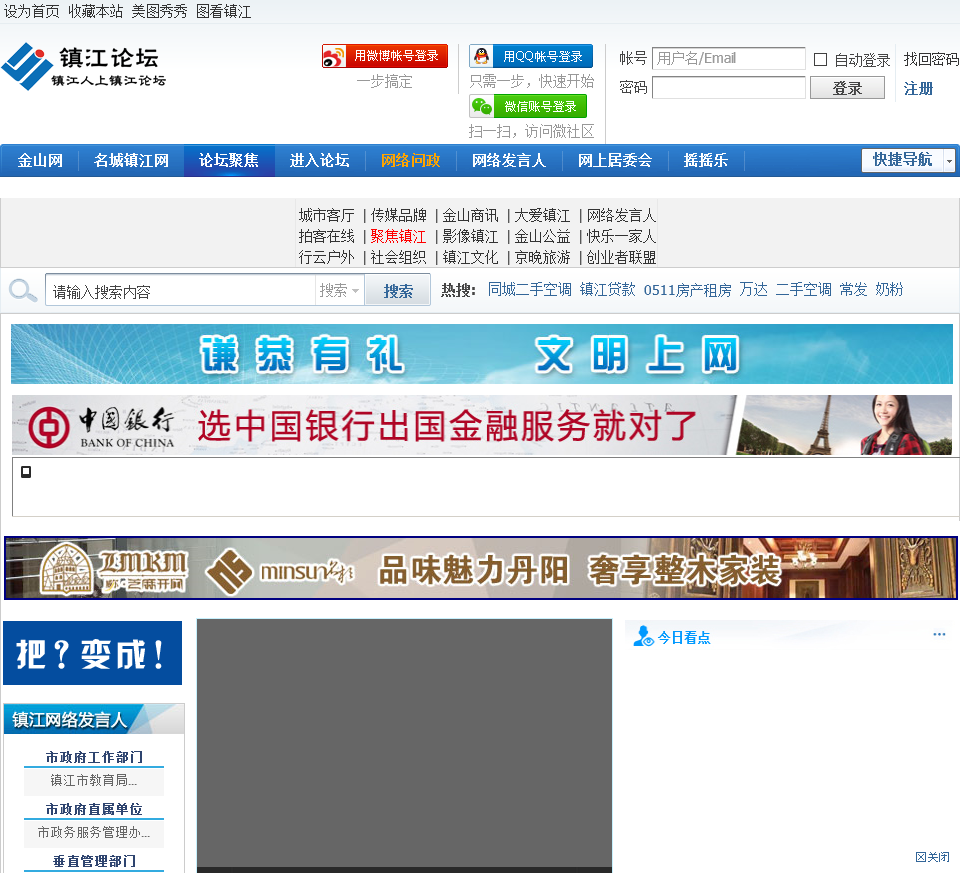
Task: Open the 金山商讯 board link
Action: pyautogui.click(x=470, y=215)
